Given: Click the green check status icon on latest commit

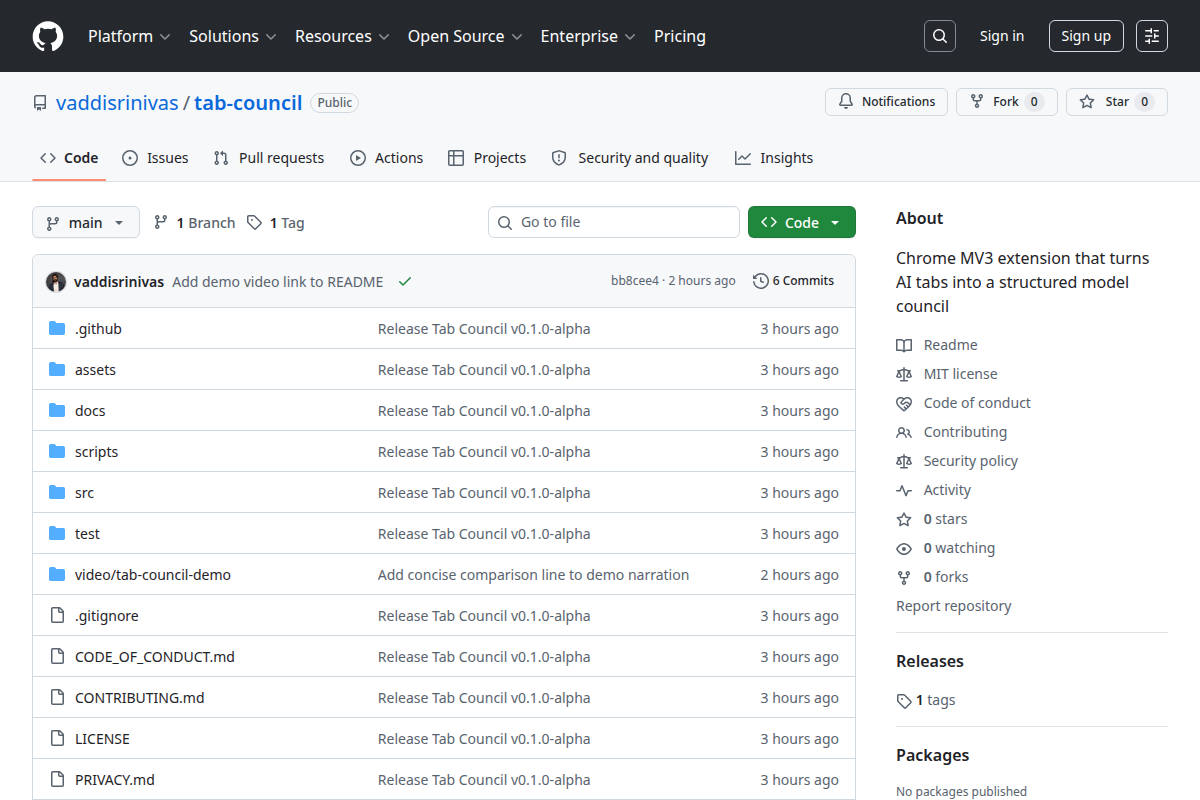Looking at the screenshot, I should click(405, 282).
